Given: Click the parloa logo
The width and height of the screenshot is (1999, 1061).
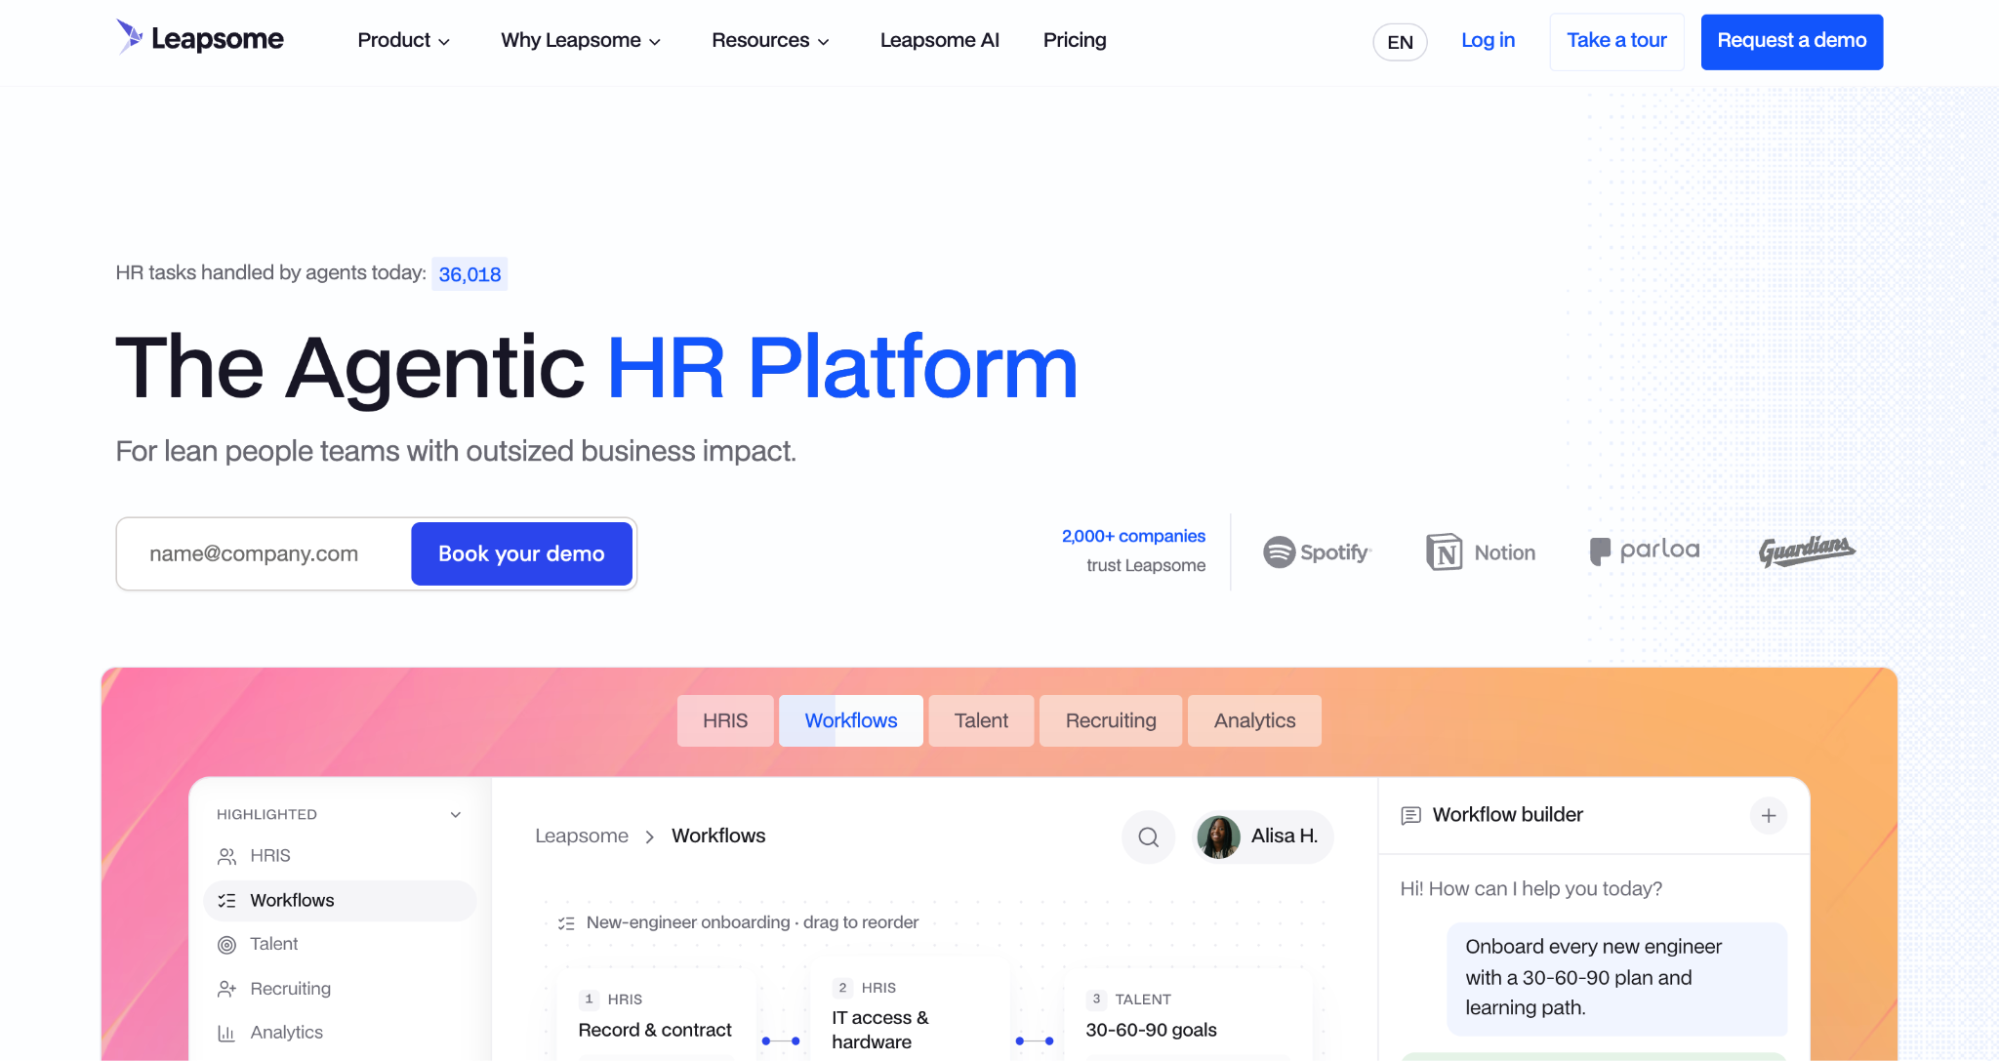Looking at the screenshot, I should pos(1644,550).
